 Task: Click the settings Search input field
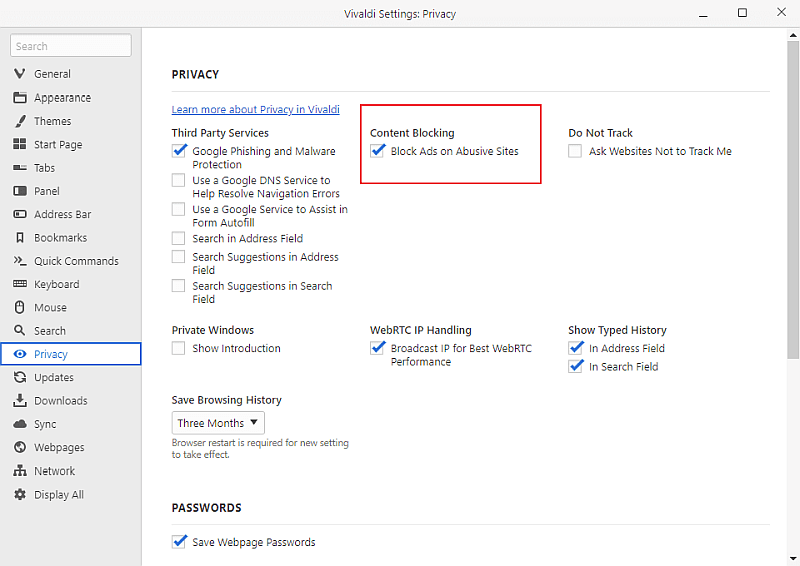click(71, 46)
